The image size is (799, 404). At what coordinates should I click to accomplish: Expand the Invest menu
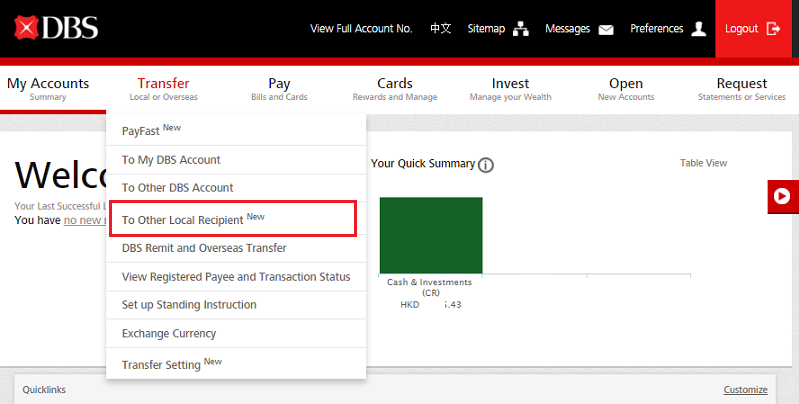511,88
